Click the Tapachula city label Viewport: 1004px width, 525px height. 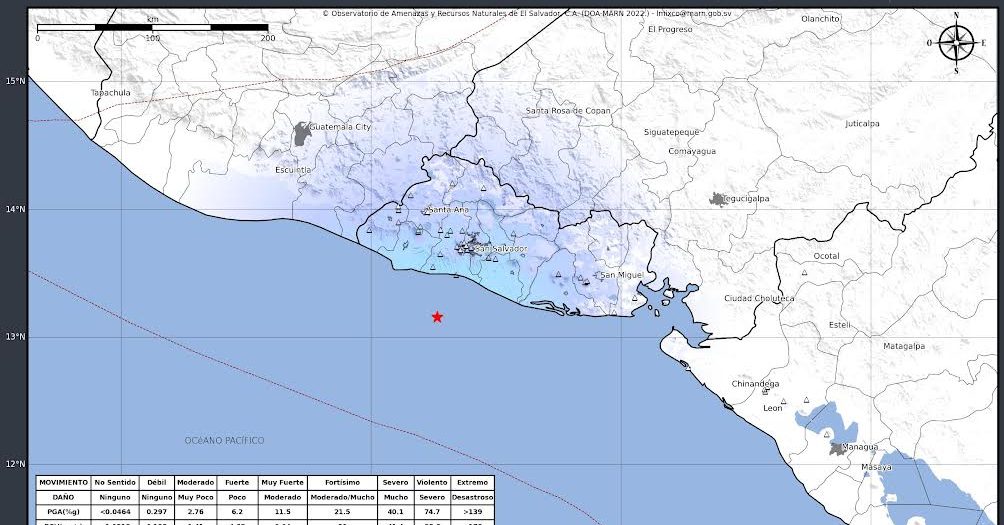point(111,93)
